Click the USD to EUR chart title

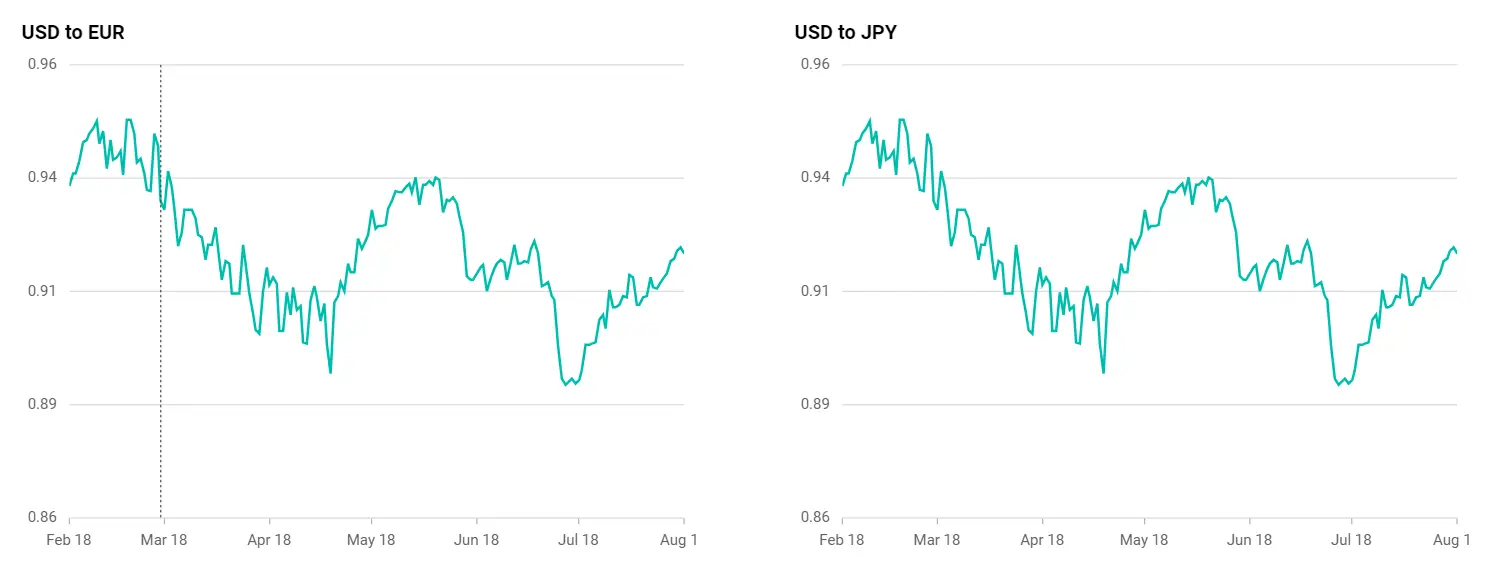click(73, 32)
